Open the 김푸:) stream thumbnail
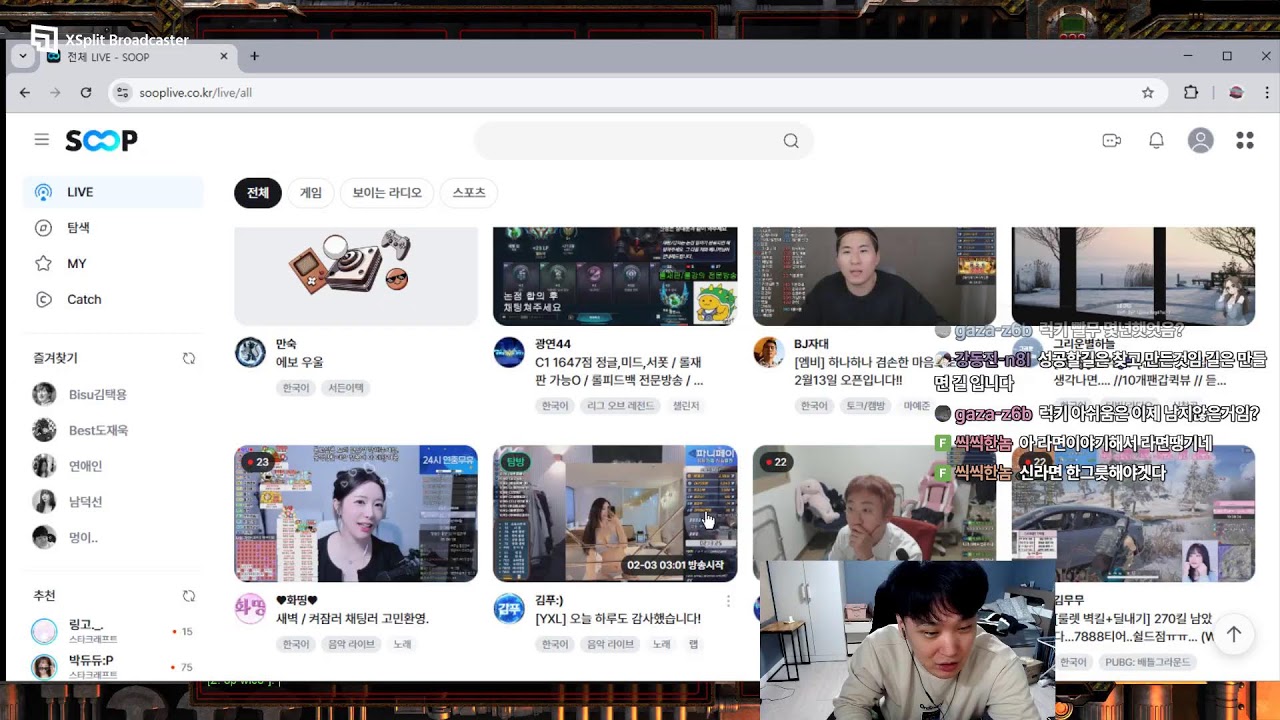 (615, 513)
